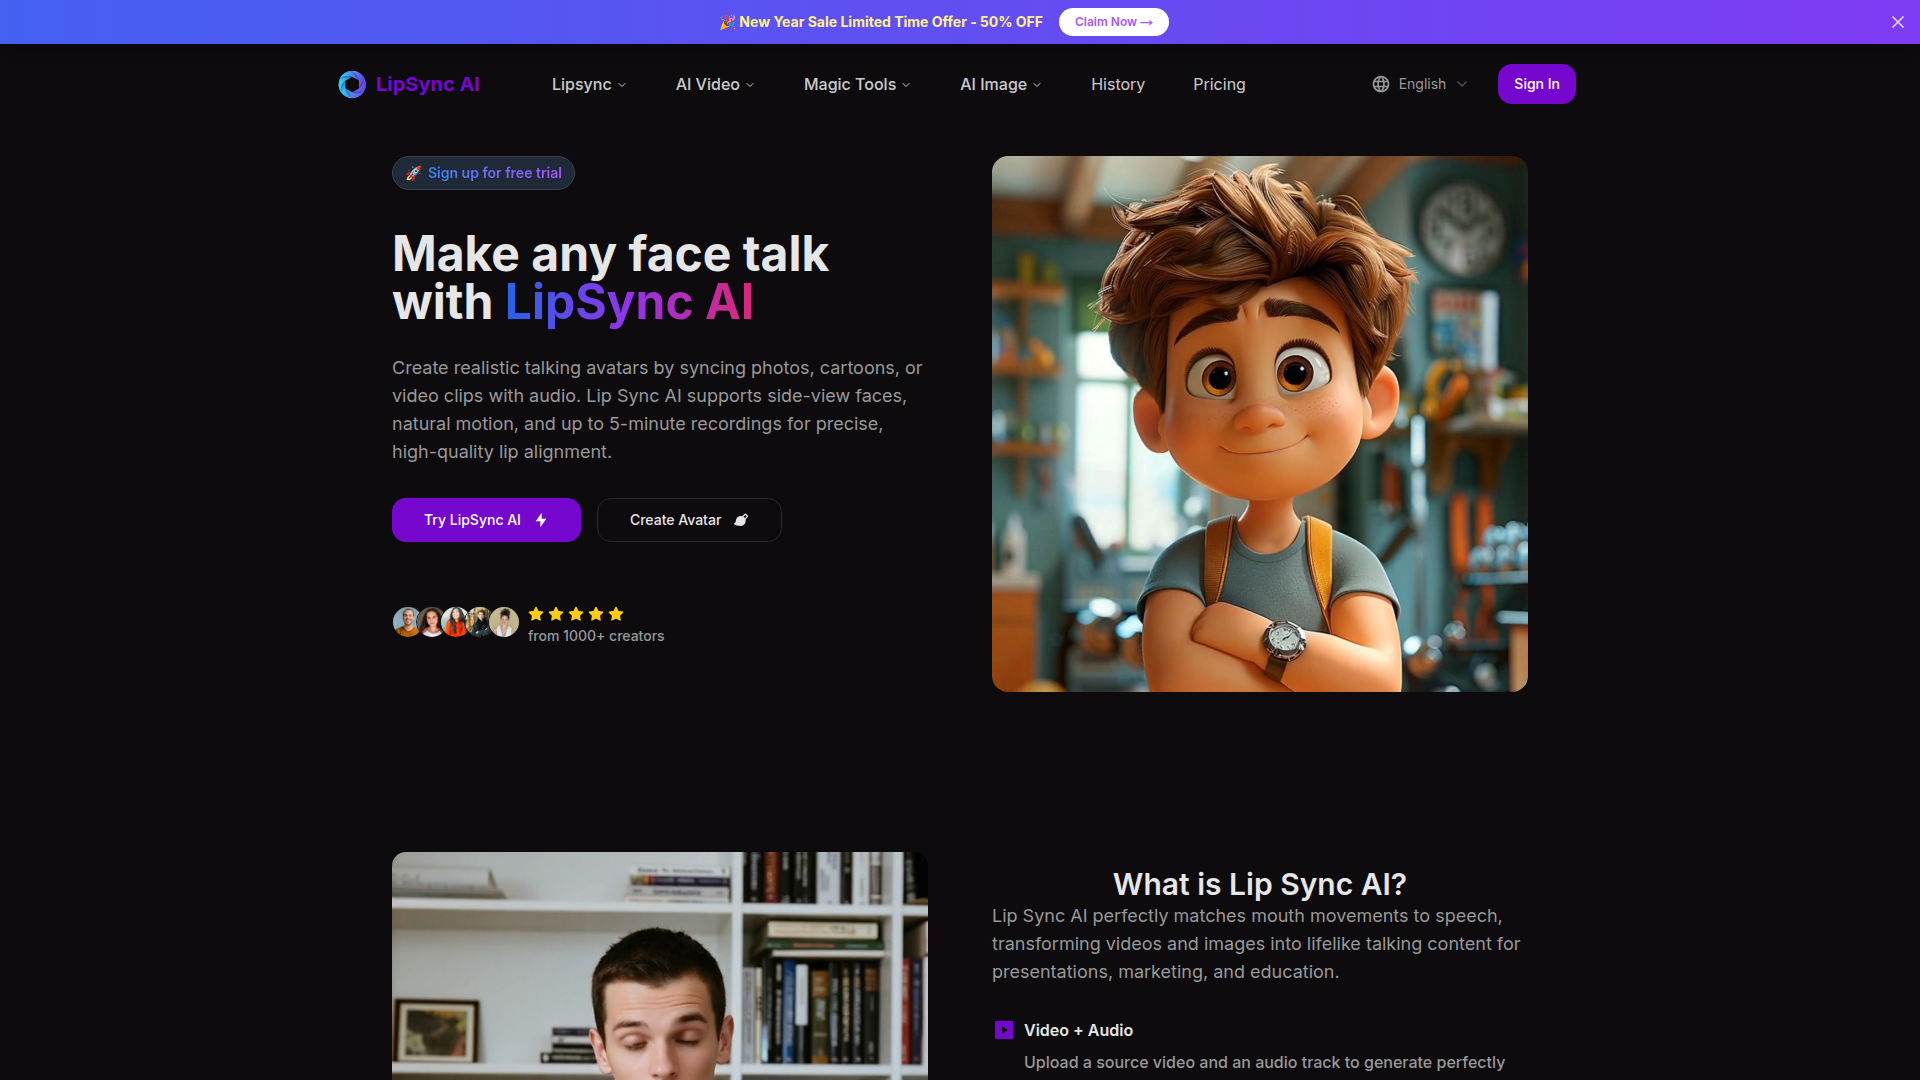Close the New Year Sale banner
This screenshot has height=1080, width=1920.
[x=1897, y=22]
